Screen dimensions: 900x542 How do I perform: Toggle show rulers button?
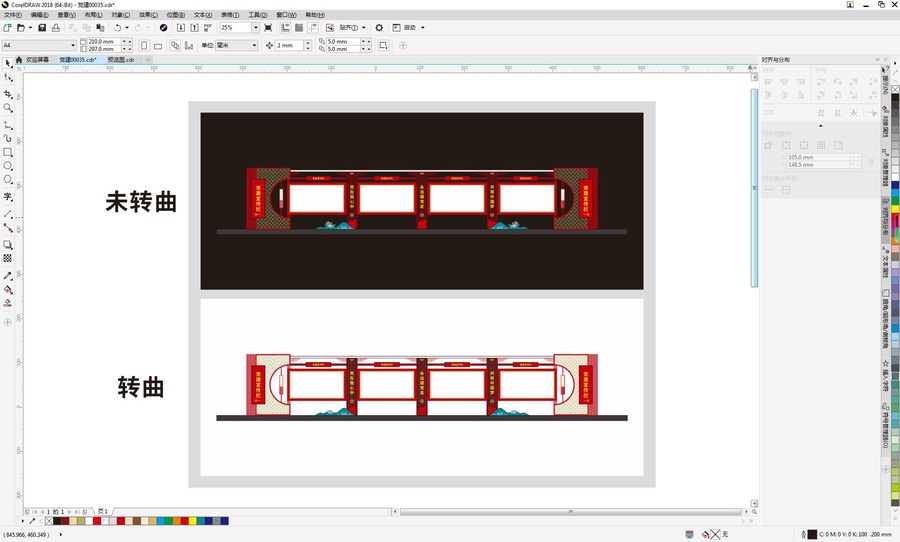pyautogui.click(x=285, y=28)
